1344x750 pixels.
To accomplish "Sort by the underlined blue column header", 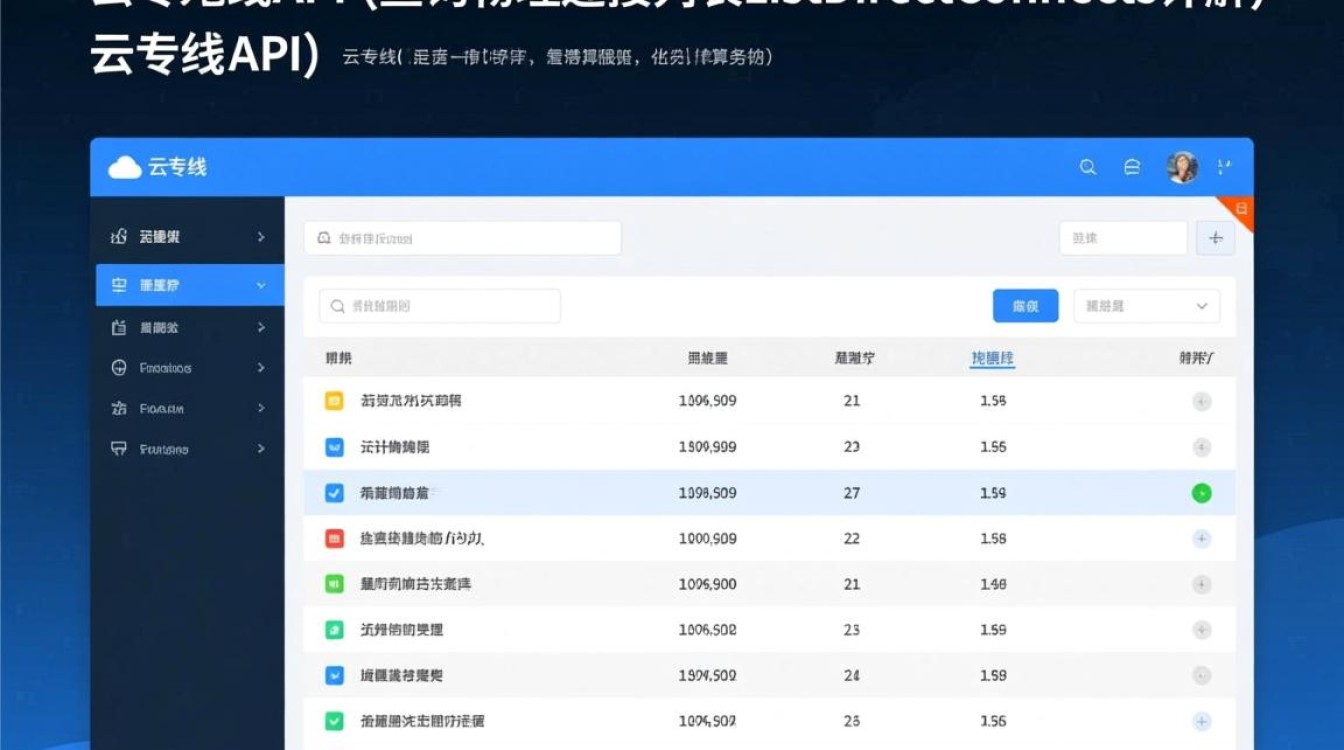I will (x=991, y=357).
